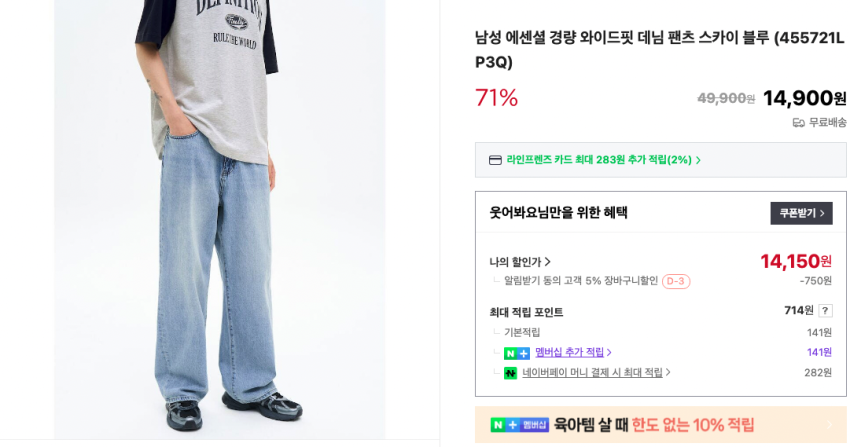Image resolution: width=850 pixels, height=447 pixels.
Task: Click the N+ 멤버십 banner badge
Action: point(519,425)
